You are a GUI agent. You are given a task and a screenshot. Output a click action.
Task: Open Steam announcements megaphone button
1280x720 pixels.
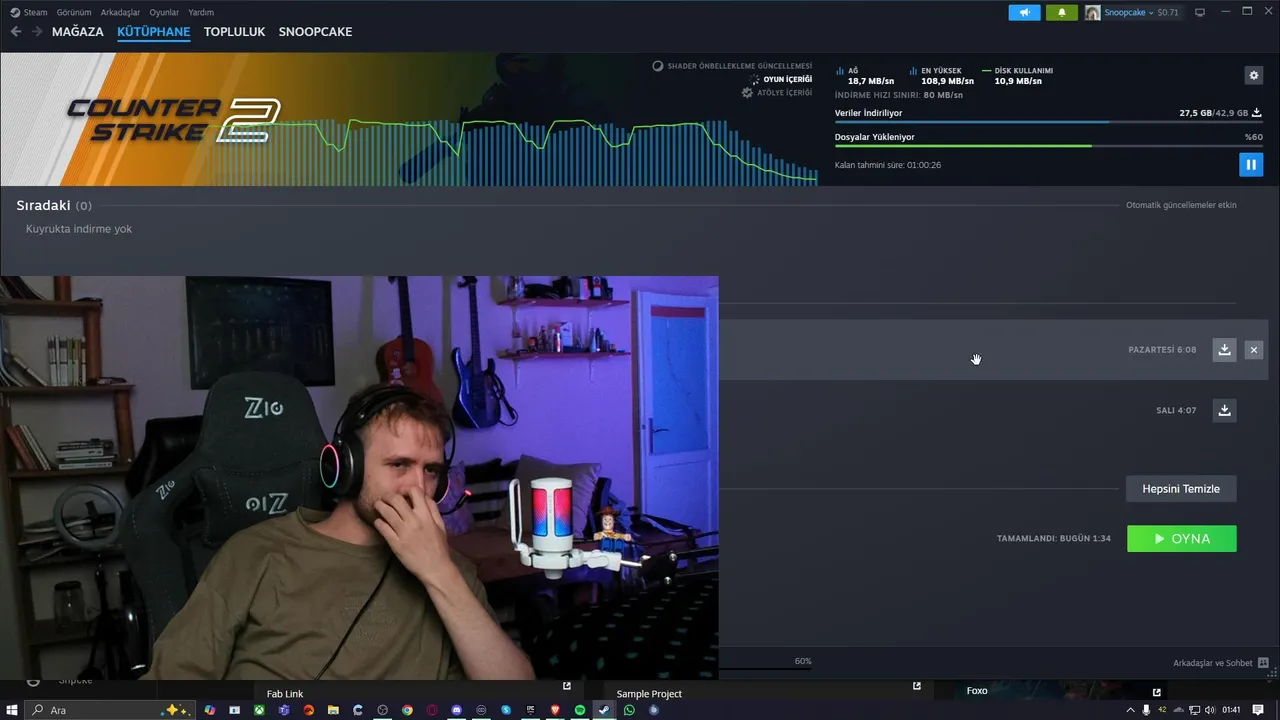coord(1024,12)
